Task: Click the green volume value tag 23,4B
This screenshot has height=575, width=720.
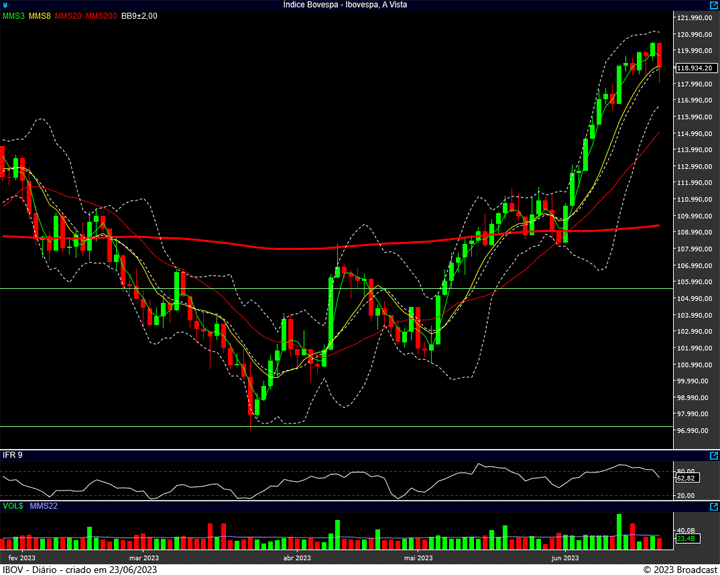Action: point(685,539)
